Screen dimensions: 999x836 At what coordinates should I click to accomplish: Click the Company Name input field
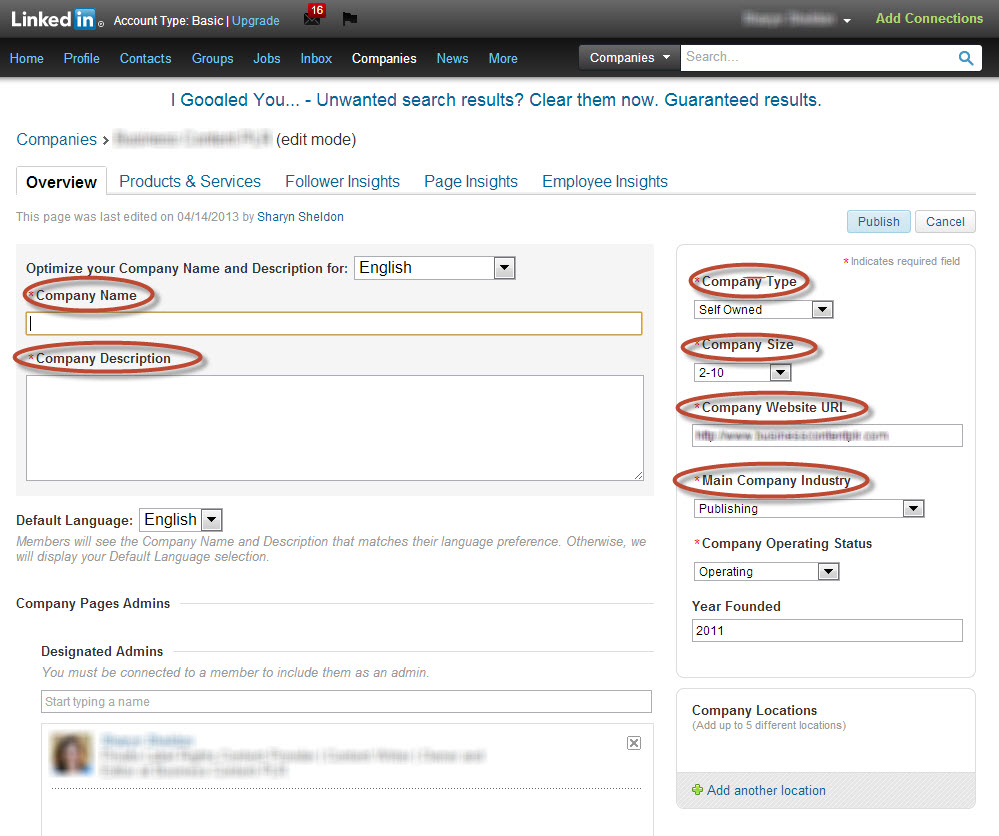click(x=334, y=323)
